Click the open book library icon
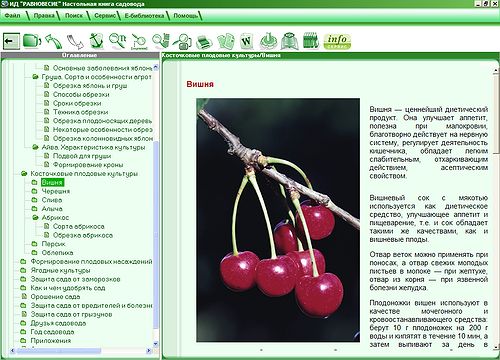This screenshot has height=360, width=500. 289,41
